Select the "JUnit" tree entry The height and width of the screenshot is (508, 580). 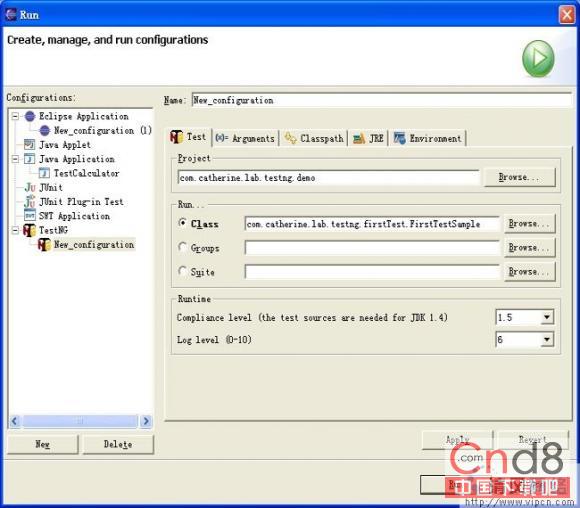pyautogui.click(x=51, y=188)
